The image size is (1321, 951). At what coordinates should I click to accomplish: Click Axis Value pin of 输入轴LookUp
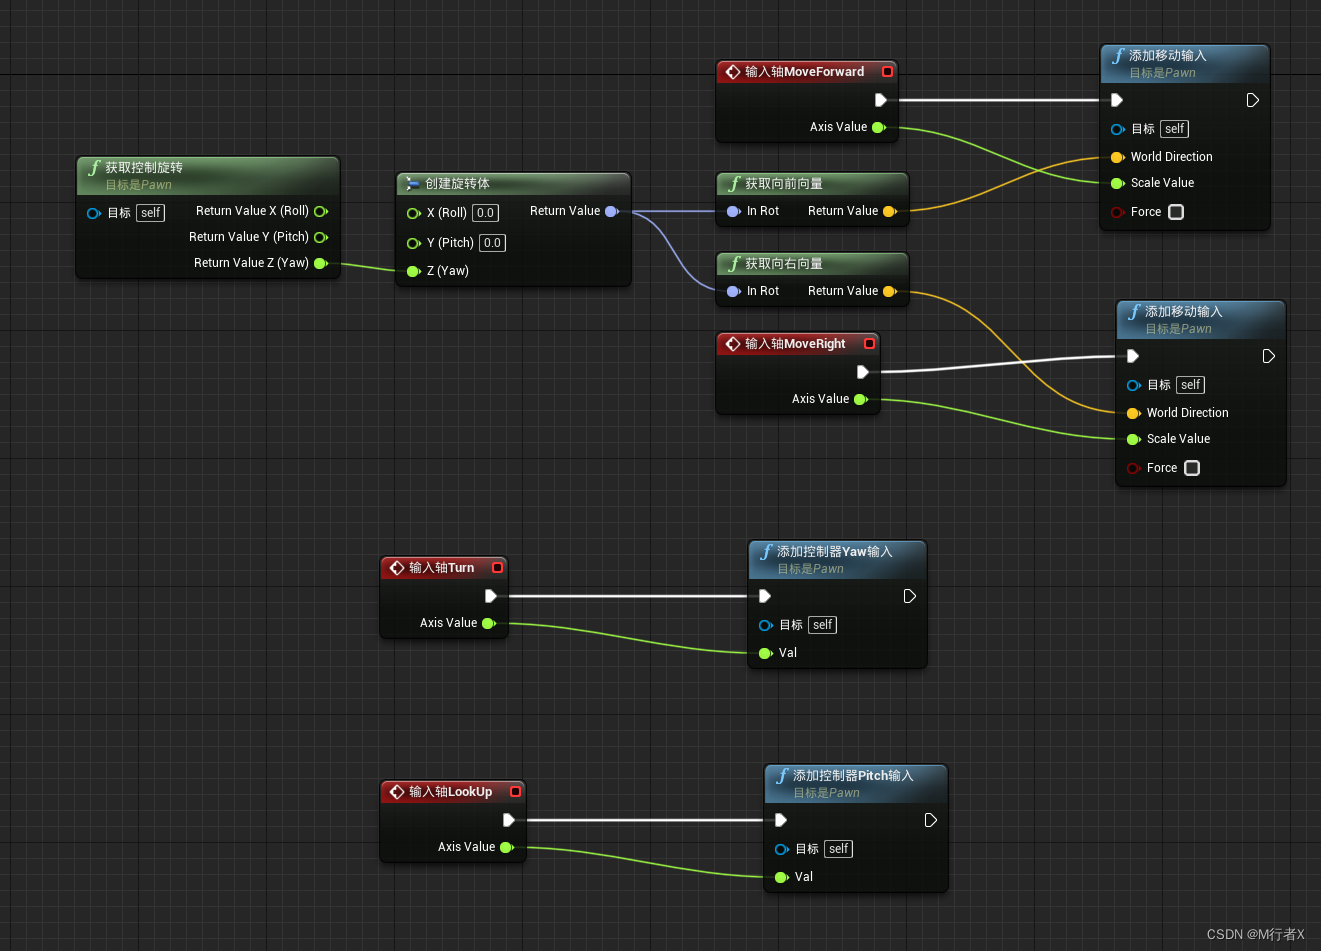507,847
